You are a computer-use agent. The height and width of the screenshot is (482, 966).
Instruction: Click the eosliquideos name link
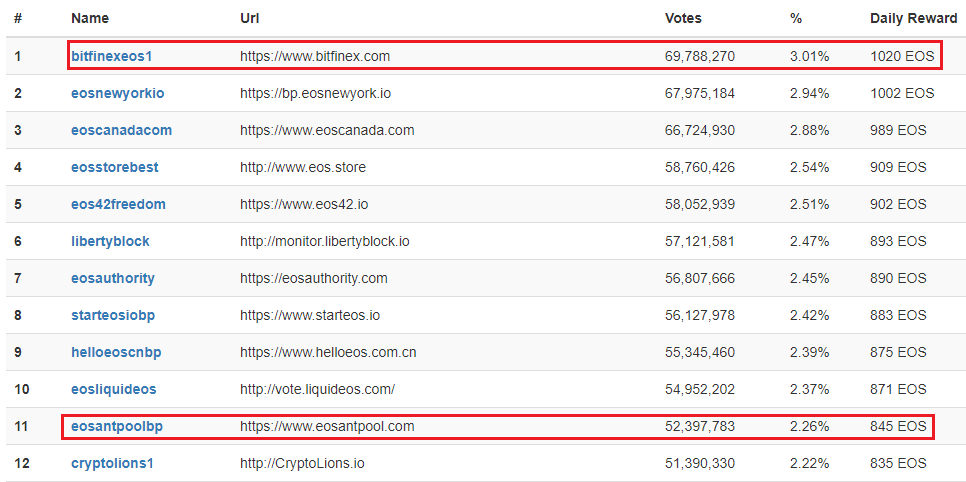113,389
